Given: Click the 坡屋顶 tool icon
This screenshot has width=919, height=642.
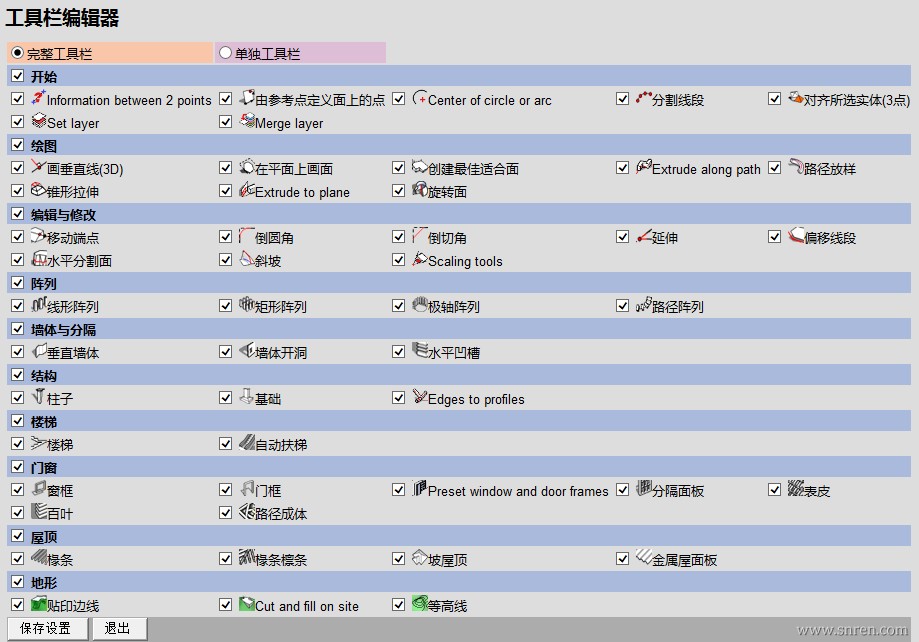Looking at the screenshot, I should [x=420, y=558].
